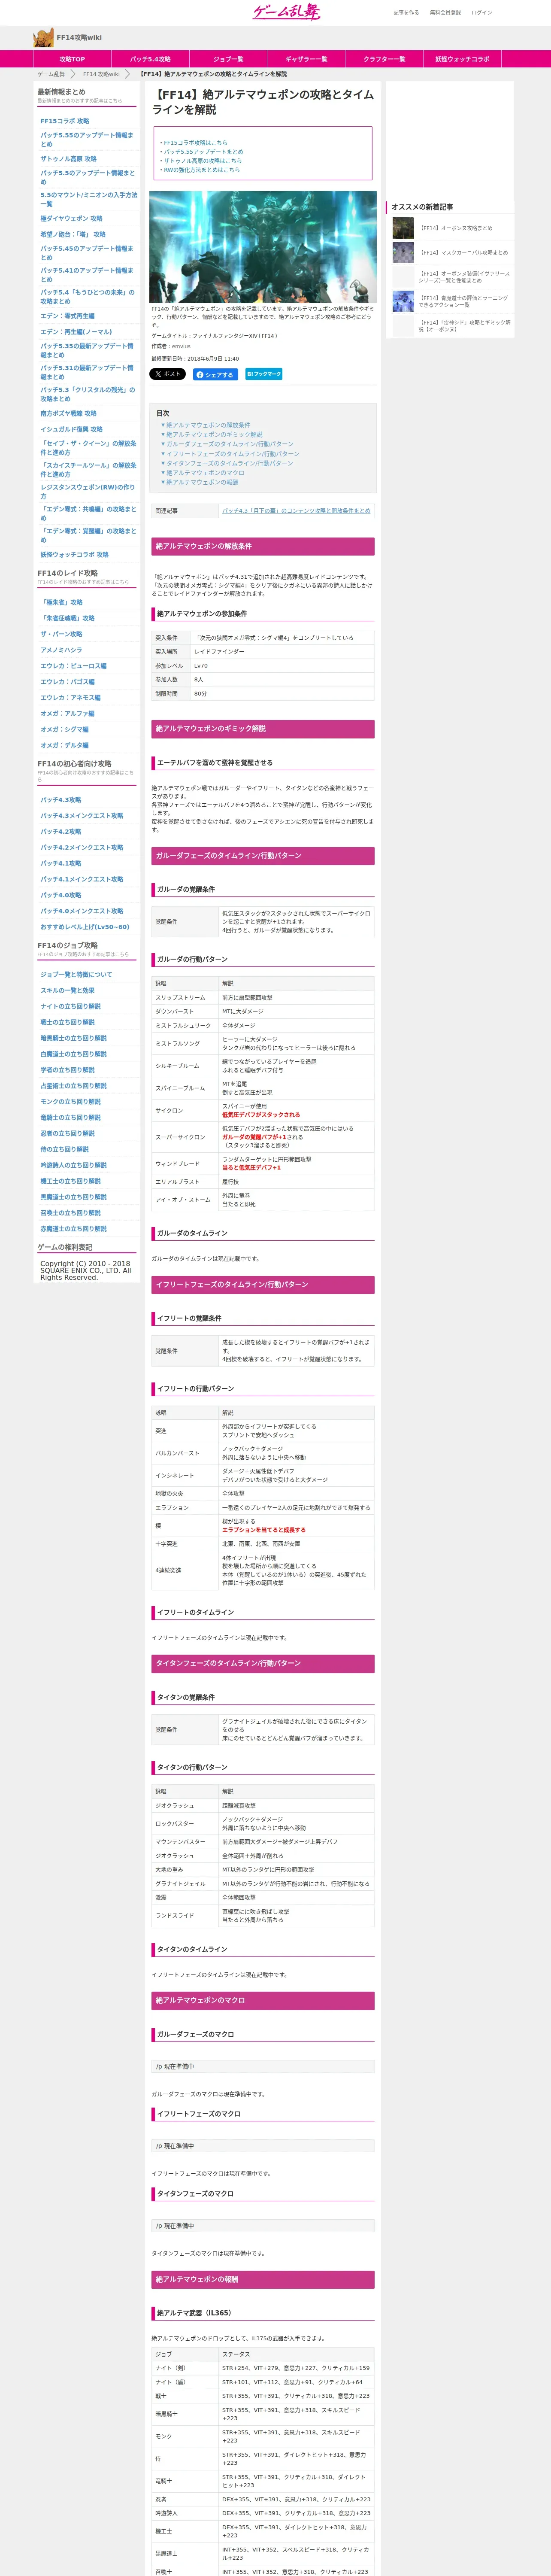Click ログイン in the top header
The image size is (551, 2576).
[x=481, y=13]
